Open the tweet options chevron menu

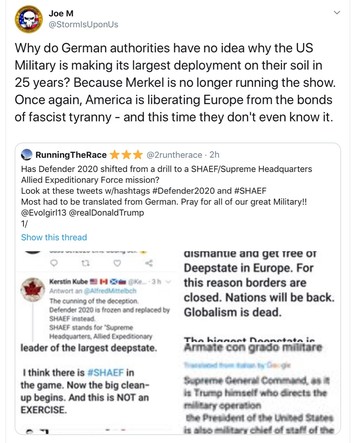point(337,13)
